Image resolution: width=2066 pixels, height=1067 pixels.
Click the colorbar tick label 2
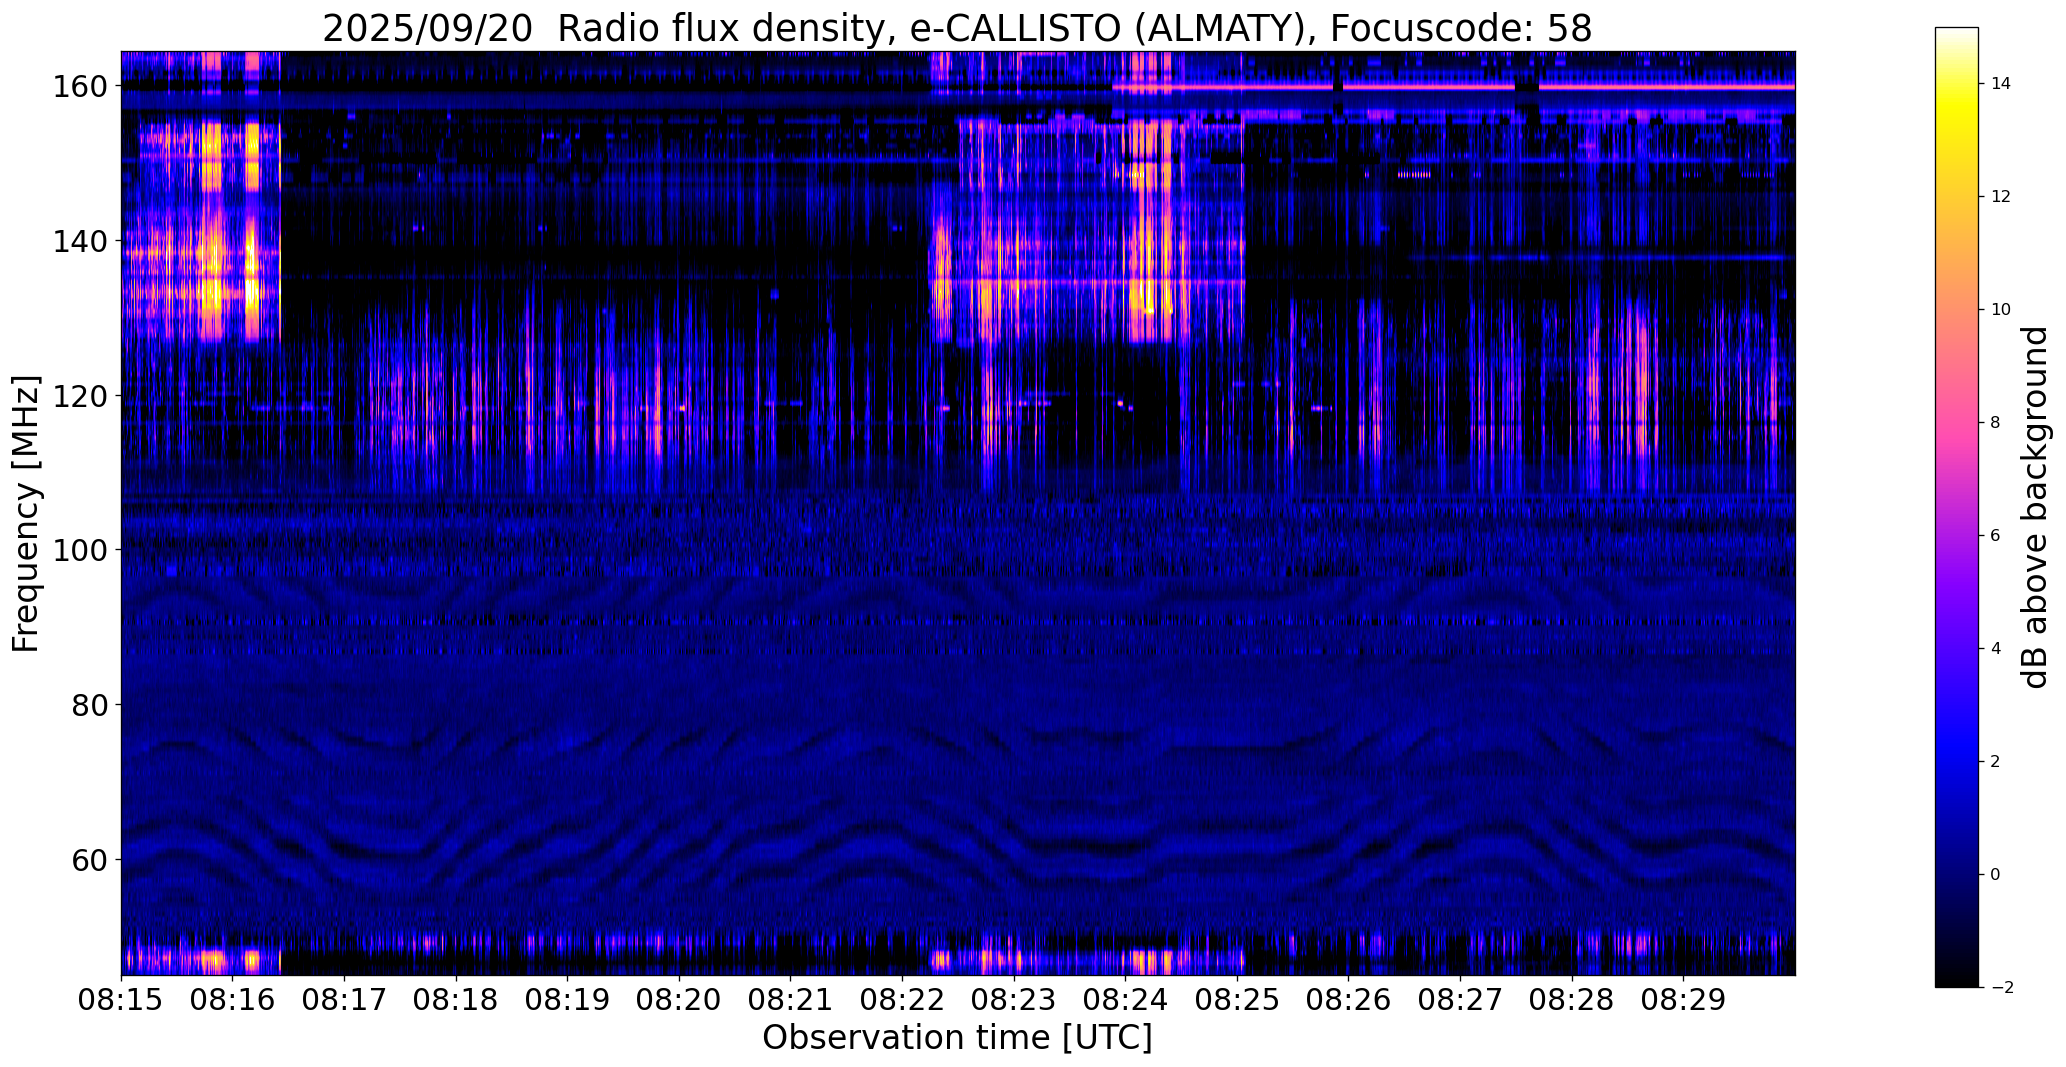[x=1995, y=762]
